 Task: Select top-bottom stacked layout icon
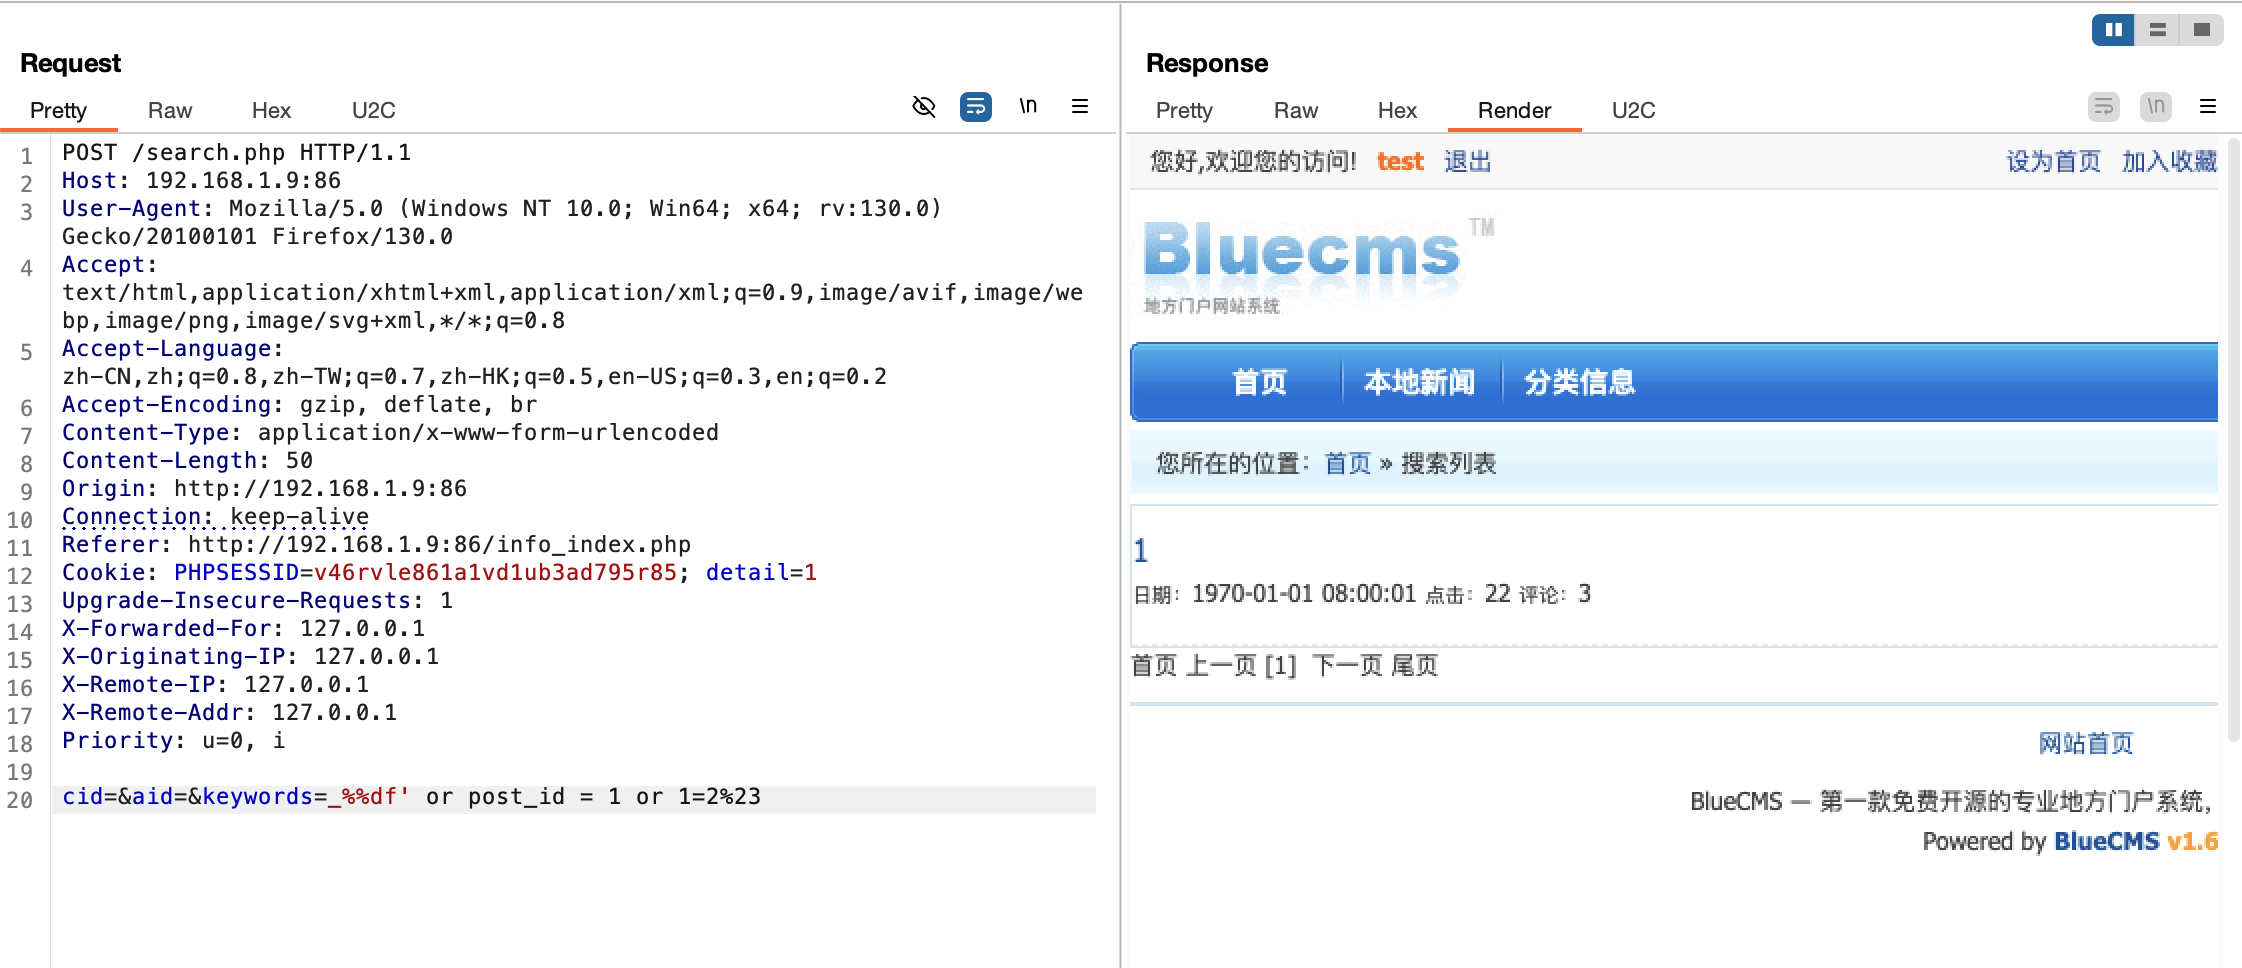[x=2158, y=30]
